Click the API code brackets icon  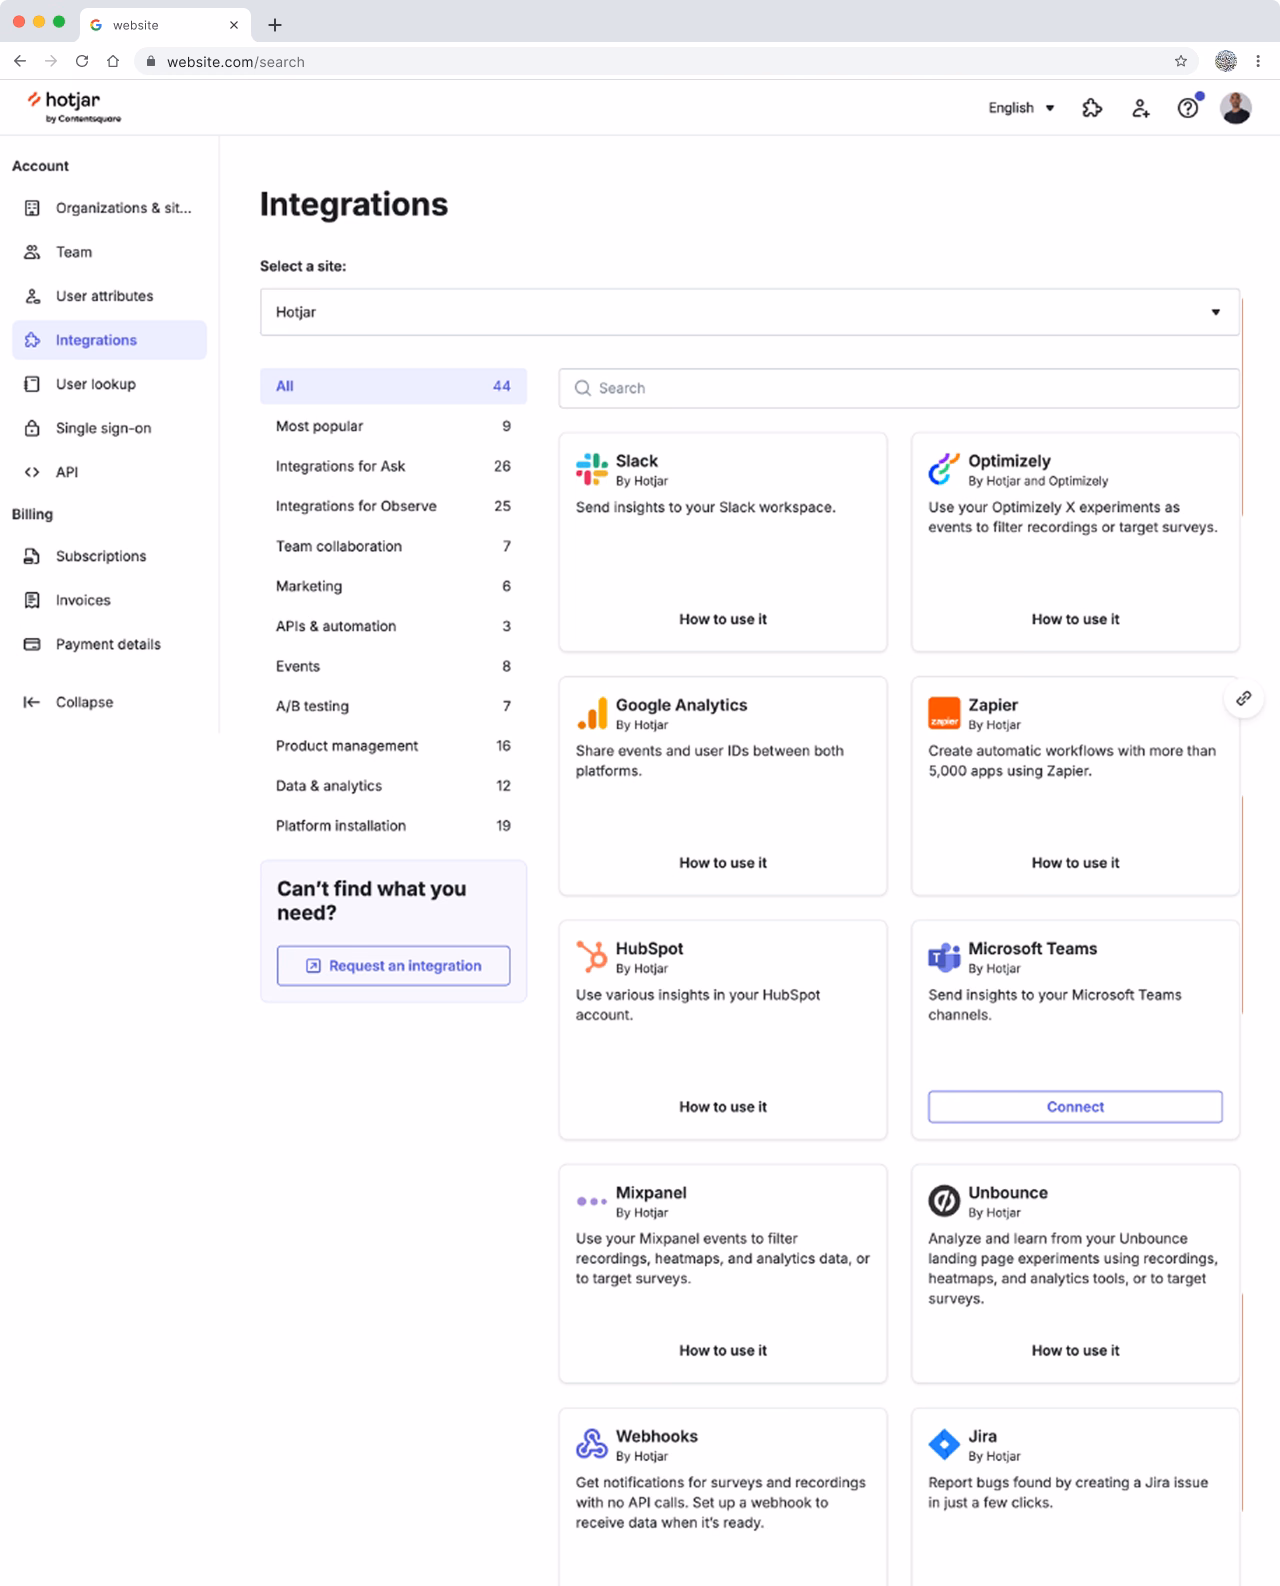32,472
